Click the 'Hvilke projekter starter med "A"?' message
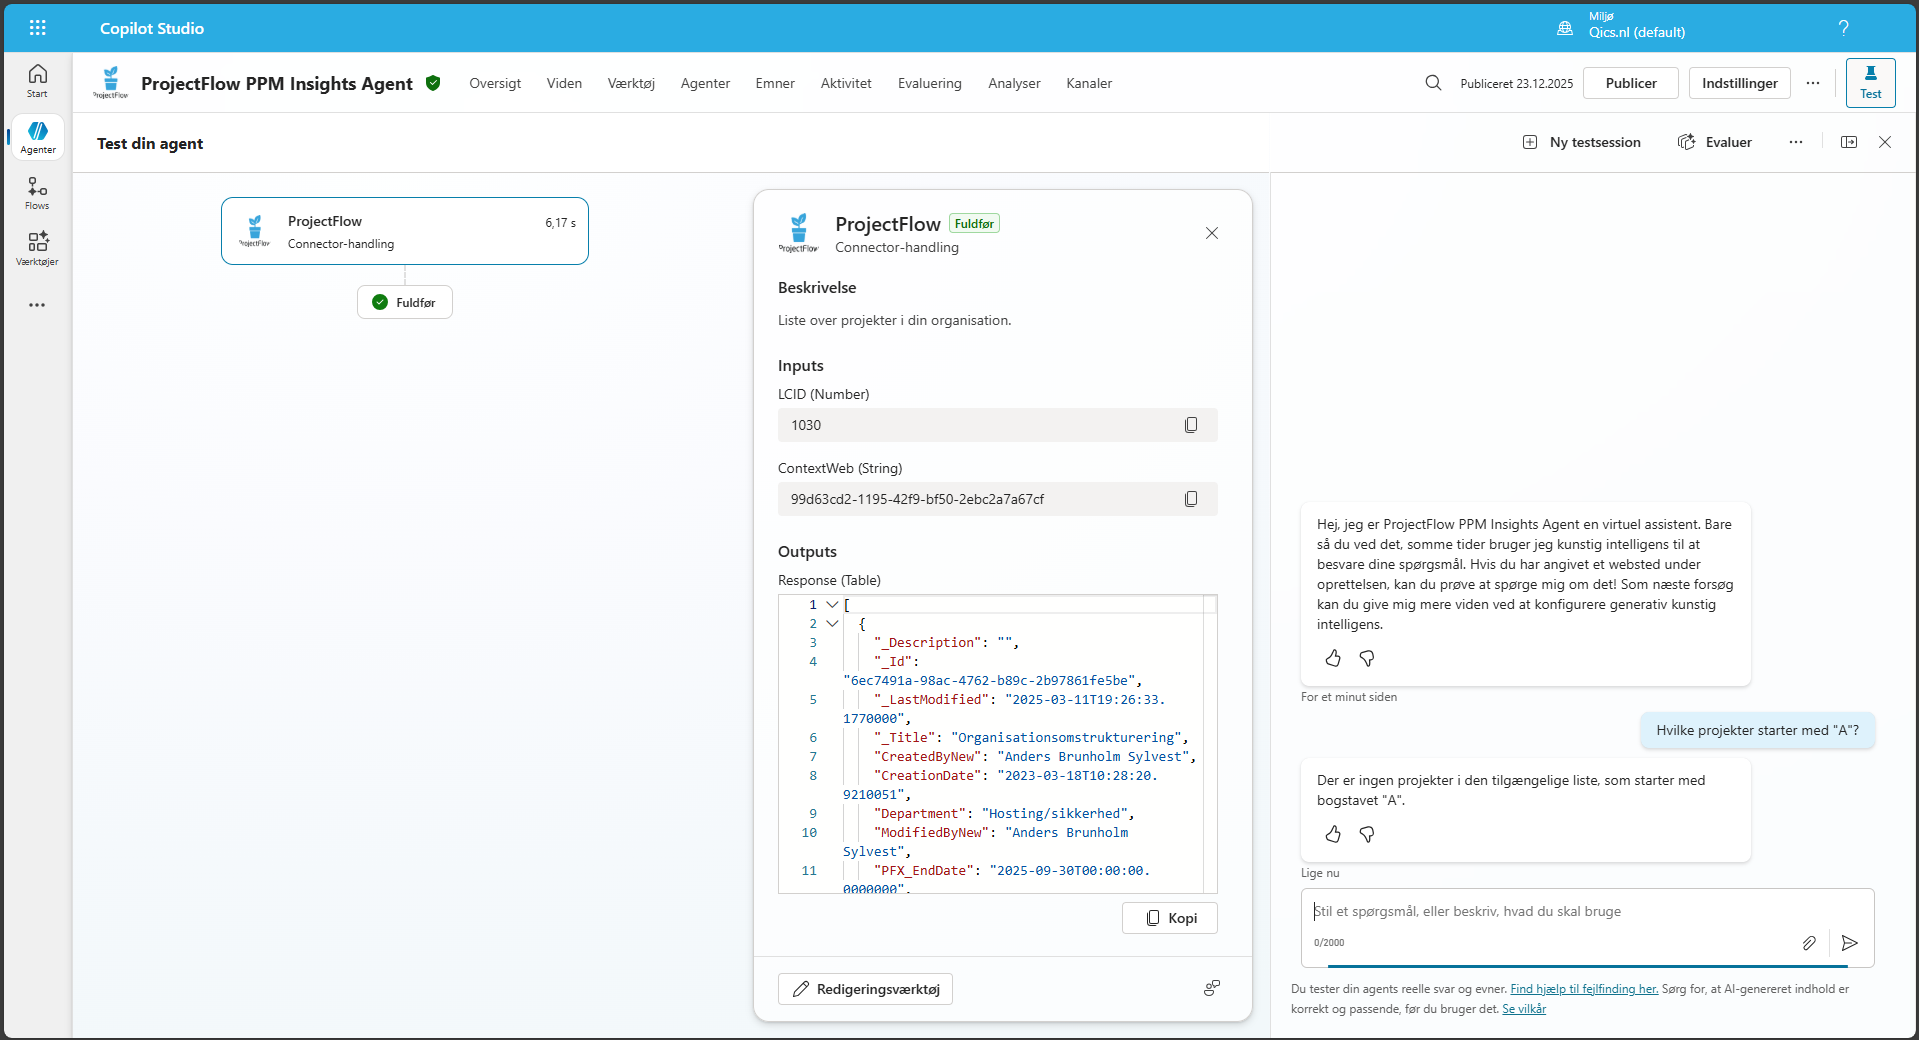This screenshot has height=1040, width=1919. click(1757, 730)
